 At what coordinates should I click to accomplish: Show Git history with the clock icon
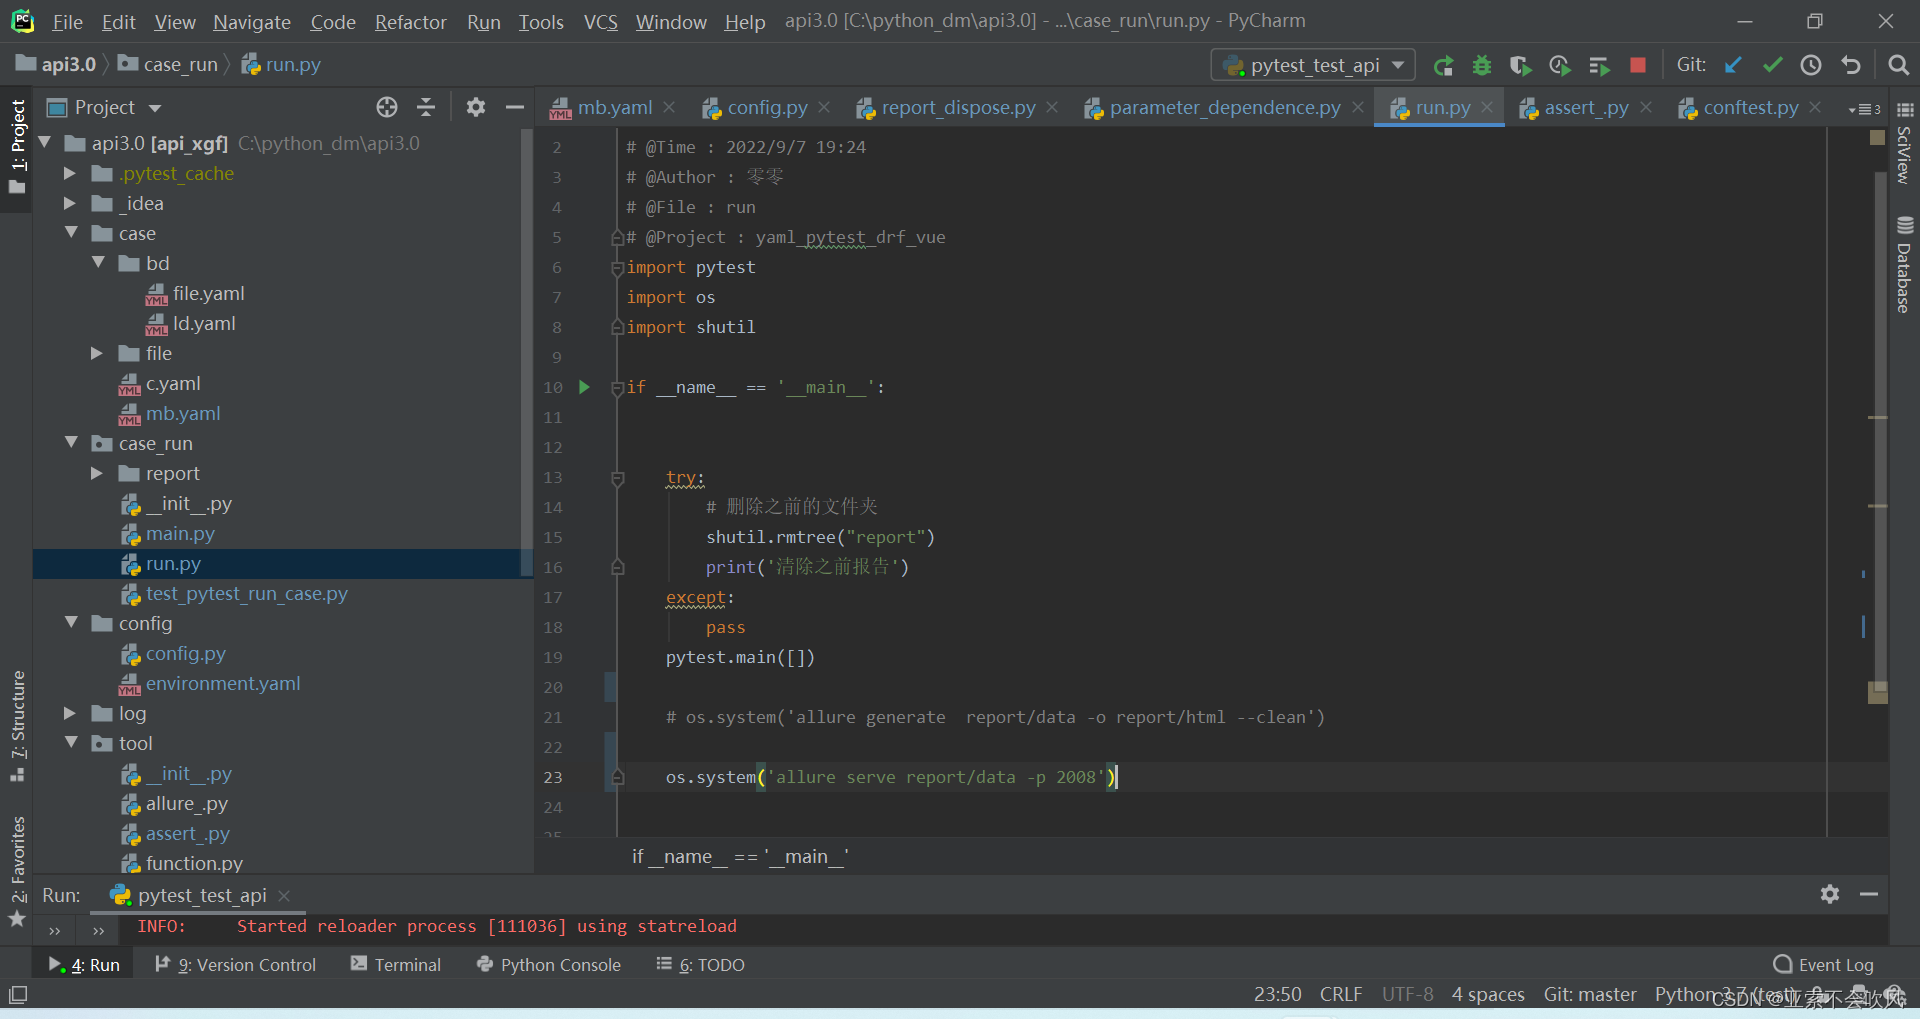1811,65
